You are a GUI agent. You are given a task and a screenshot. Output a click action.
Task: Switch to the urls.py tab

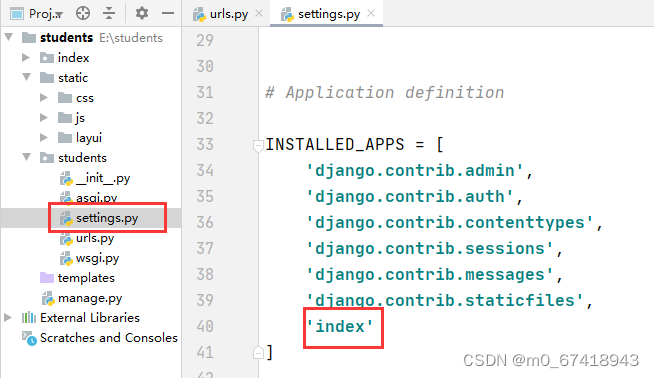click(x=229, y=14)
